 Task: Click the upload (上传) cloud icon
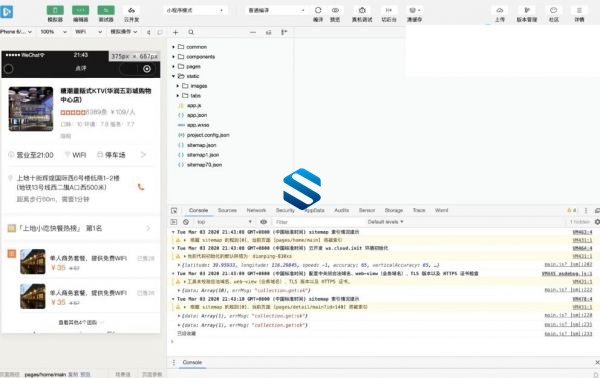click(x=500, y=10)
